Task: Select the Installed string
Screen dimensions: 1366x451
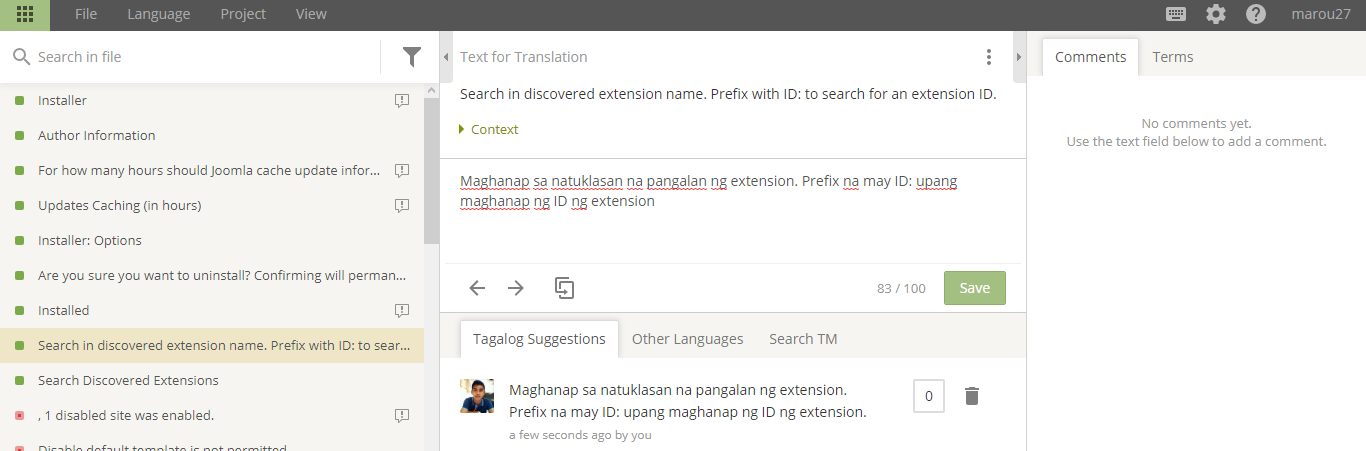Action: 212,310
